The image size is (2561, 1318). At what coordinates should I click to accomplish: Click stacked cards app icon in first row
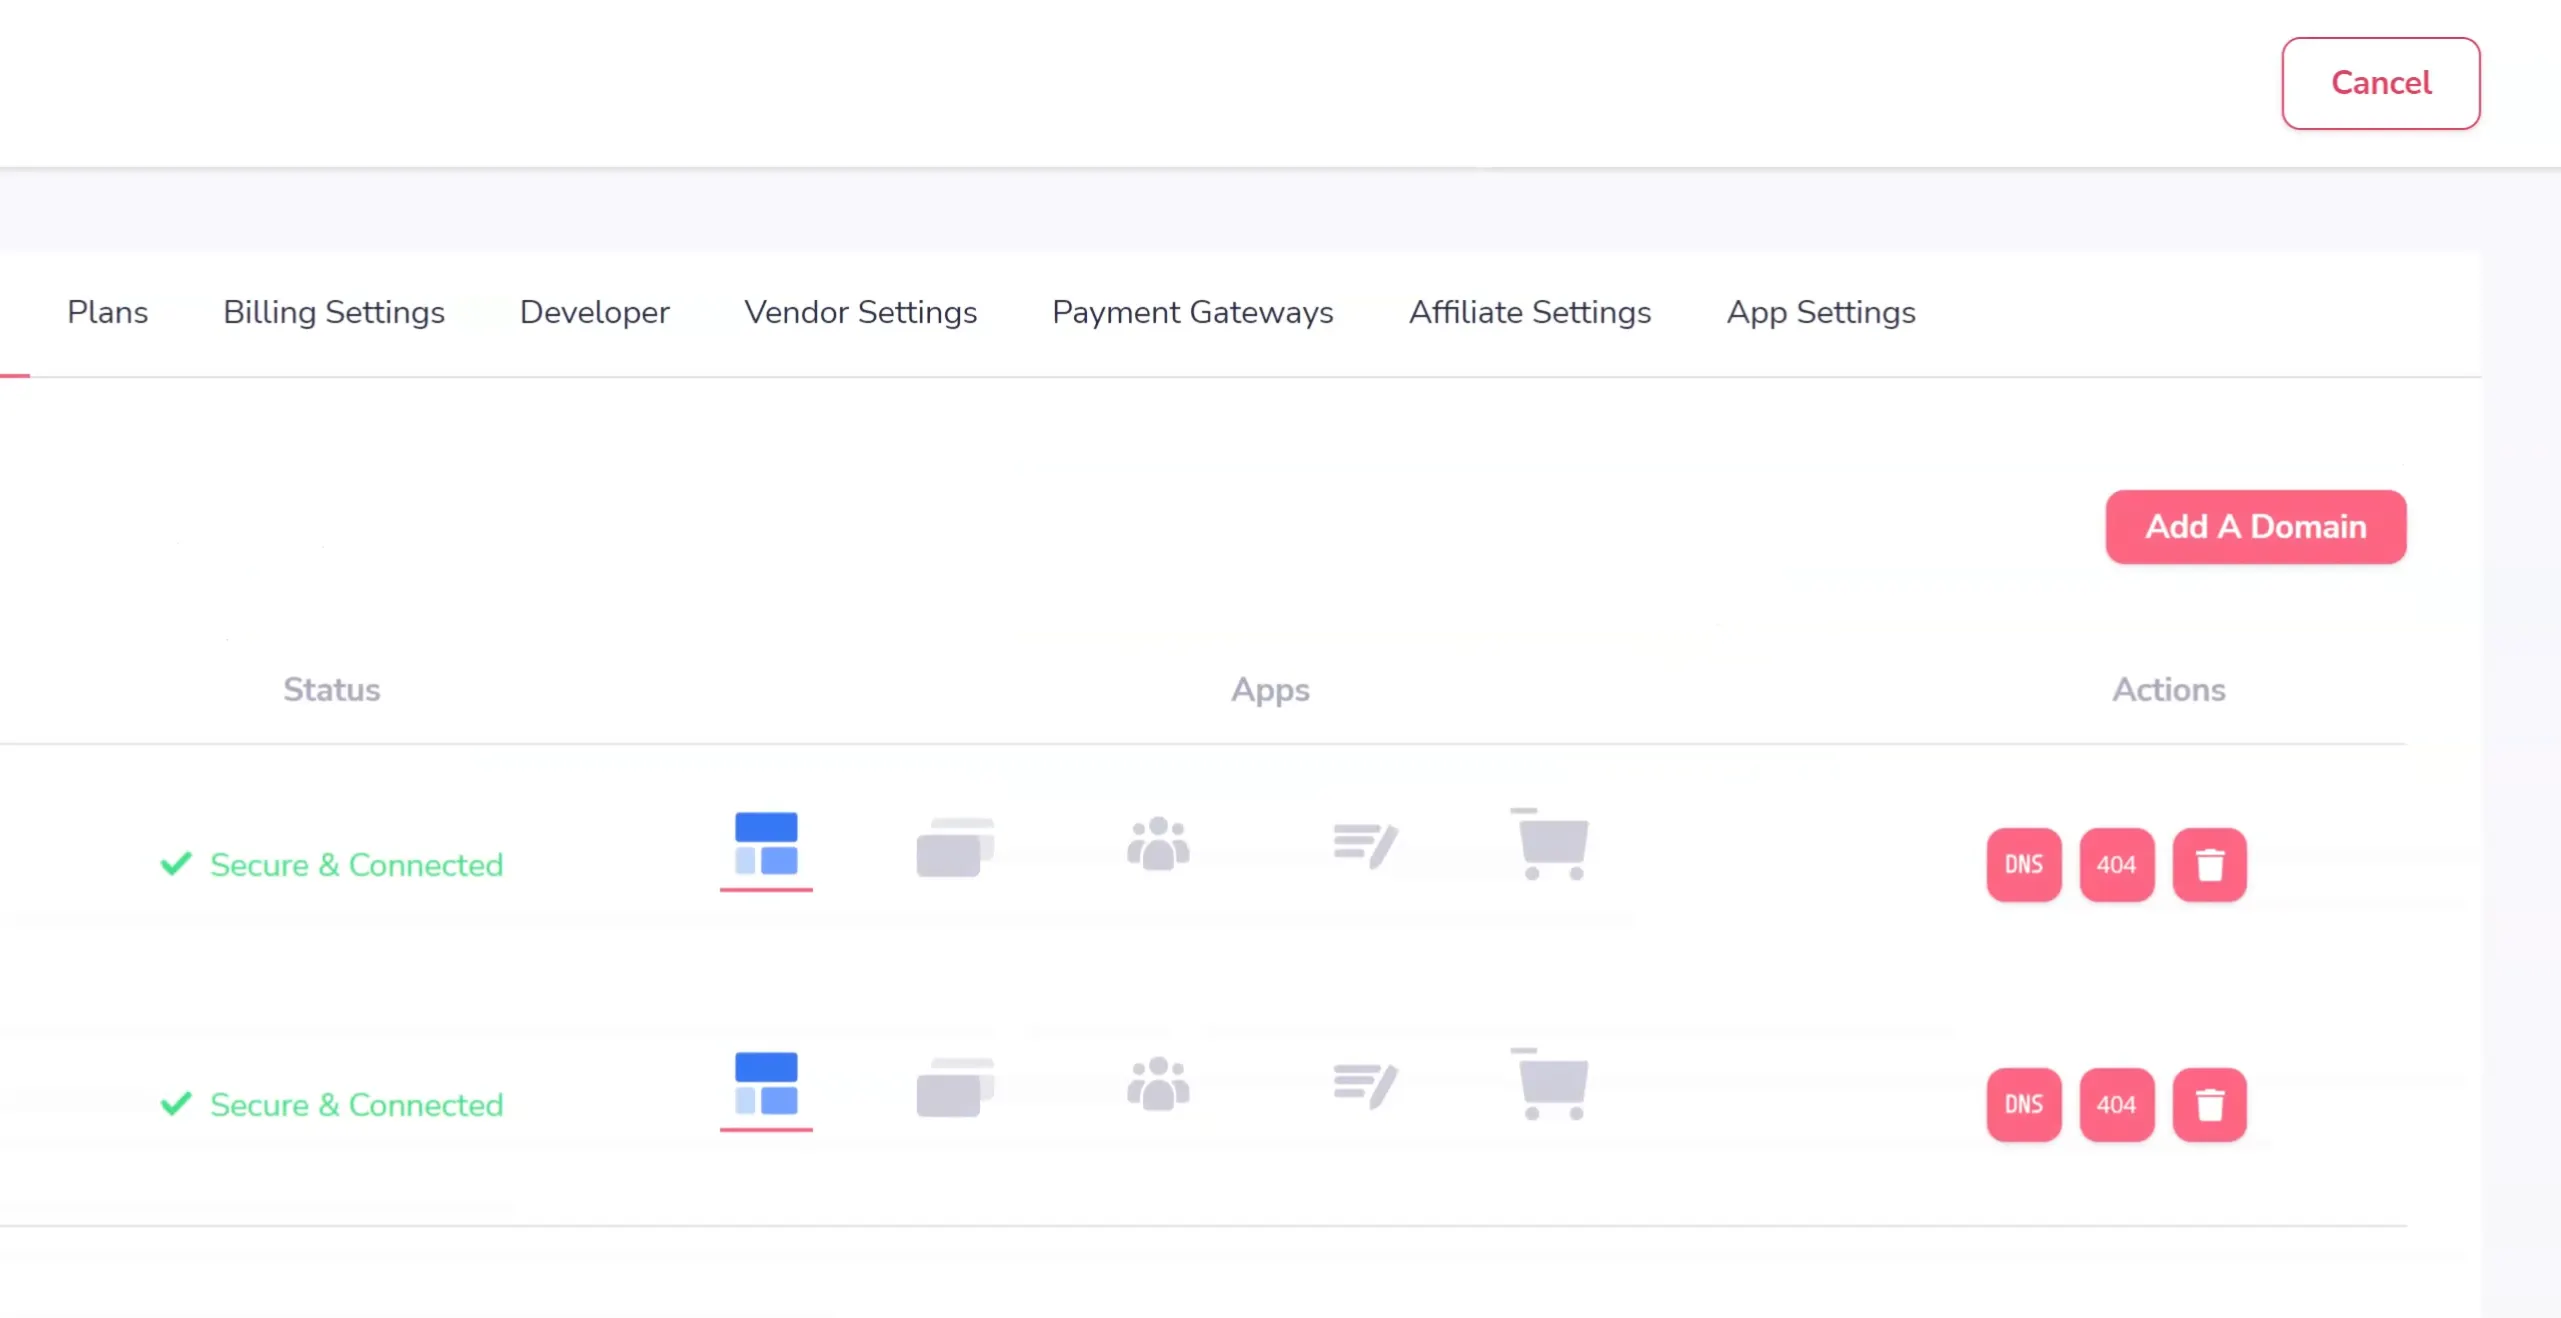[x=955, y=847]
